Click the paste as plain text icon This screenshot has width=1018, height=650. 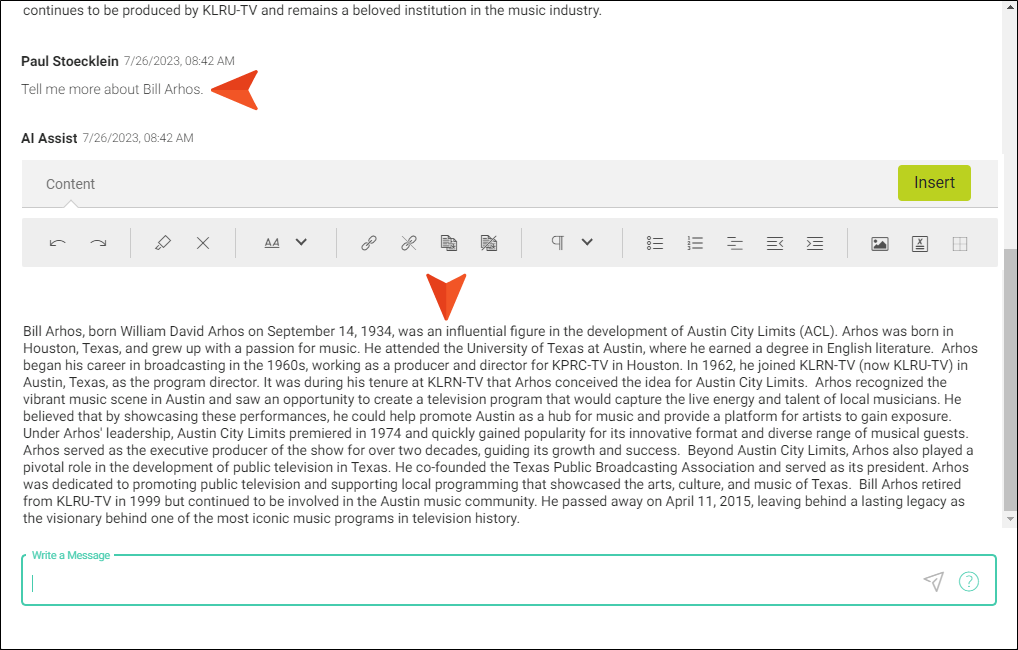click(x=489, y=243)
